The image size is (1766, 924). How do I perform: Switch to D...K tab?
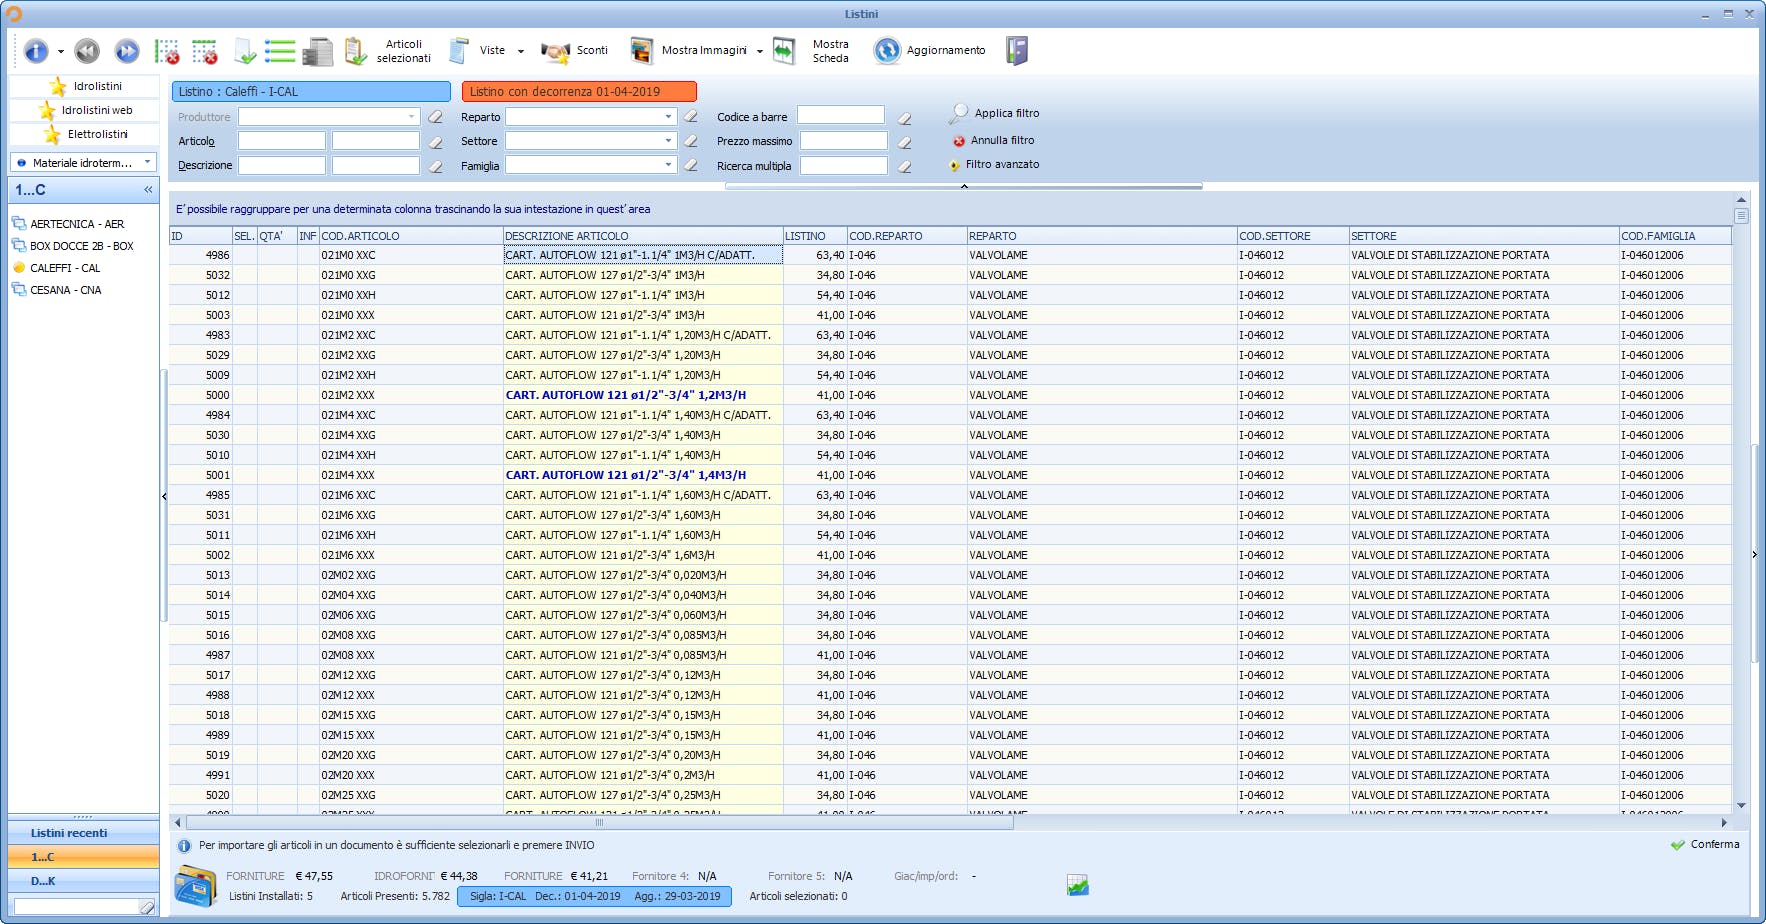(x=84, y=881)
